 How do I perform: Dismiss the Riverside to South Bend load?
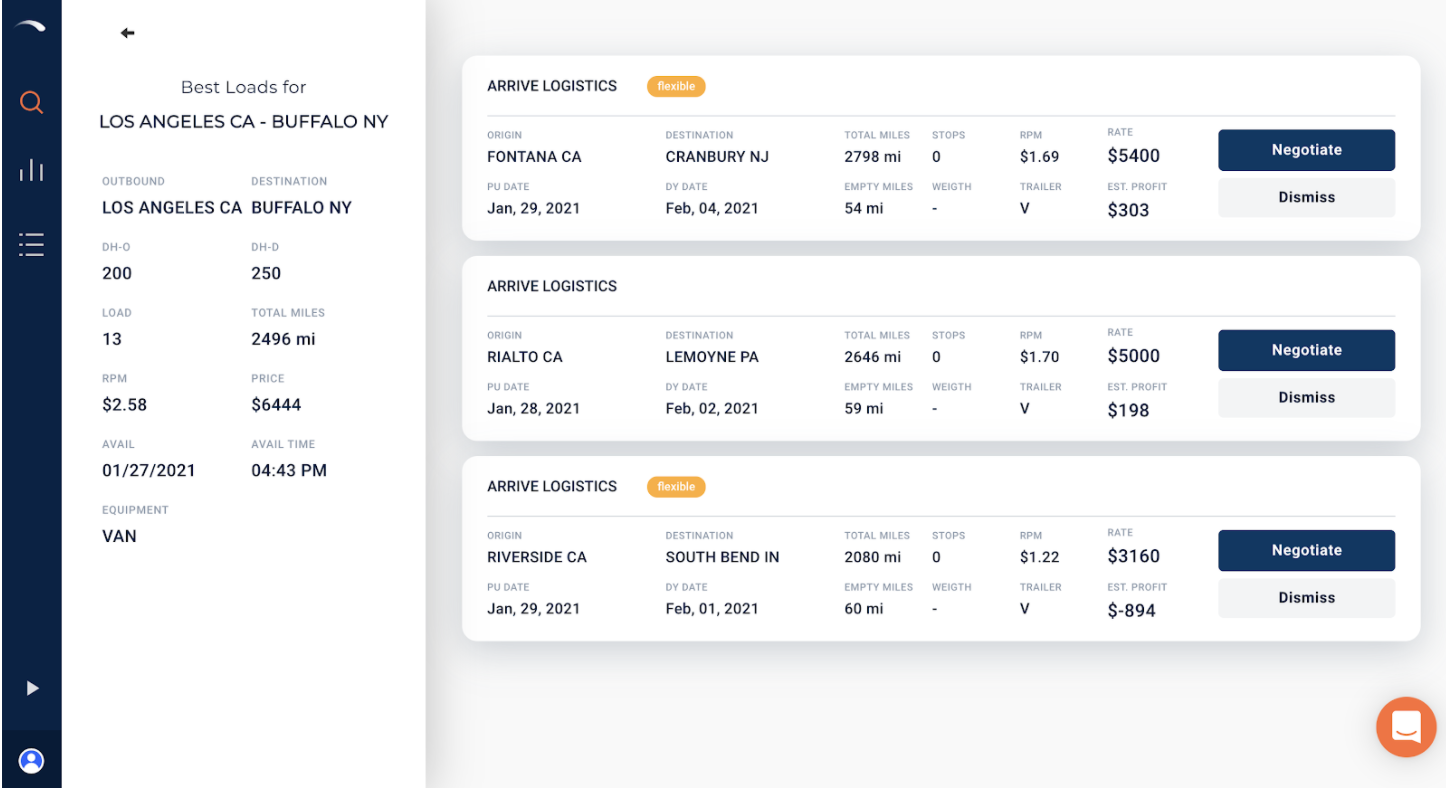(x=1306, y=597)
